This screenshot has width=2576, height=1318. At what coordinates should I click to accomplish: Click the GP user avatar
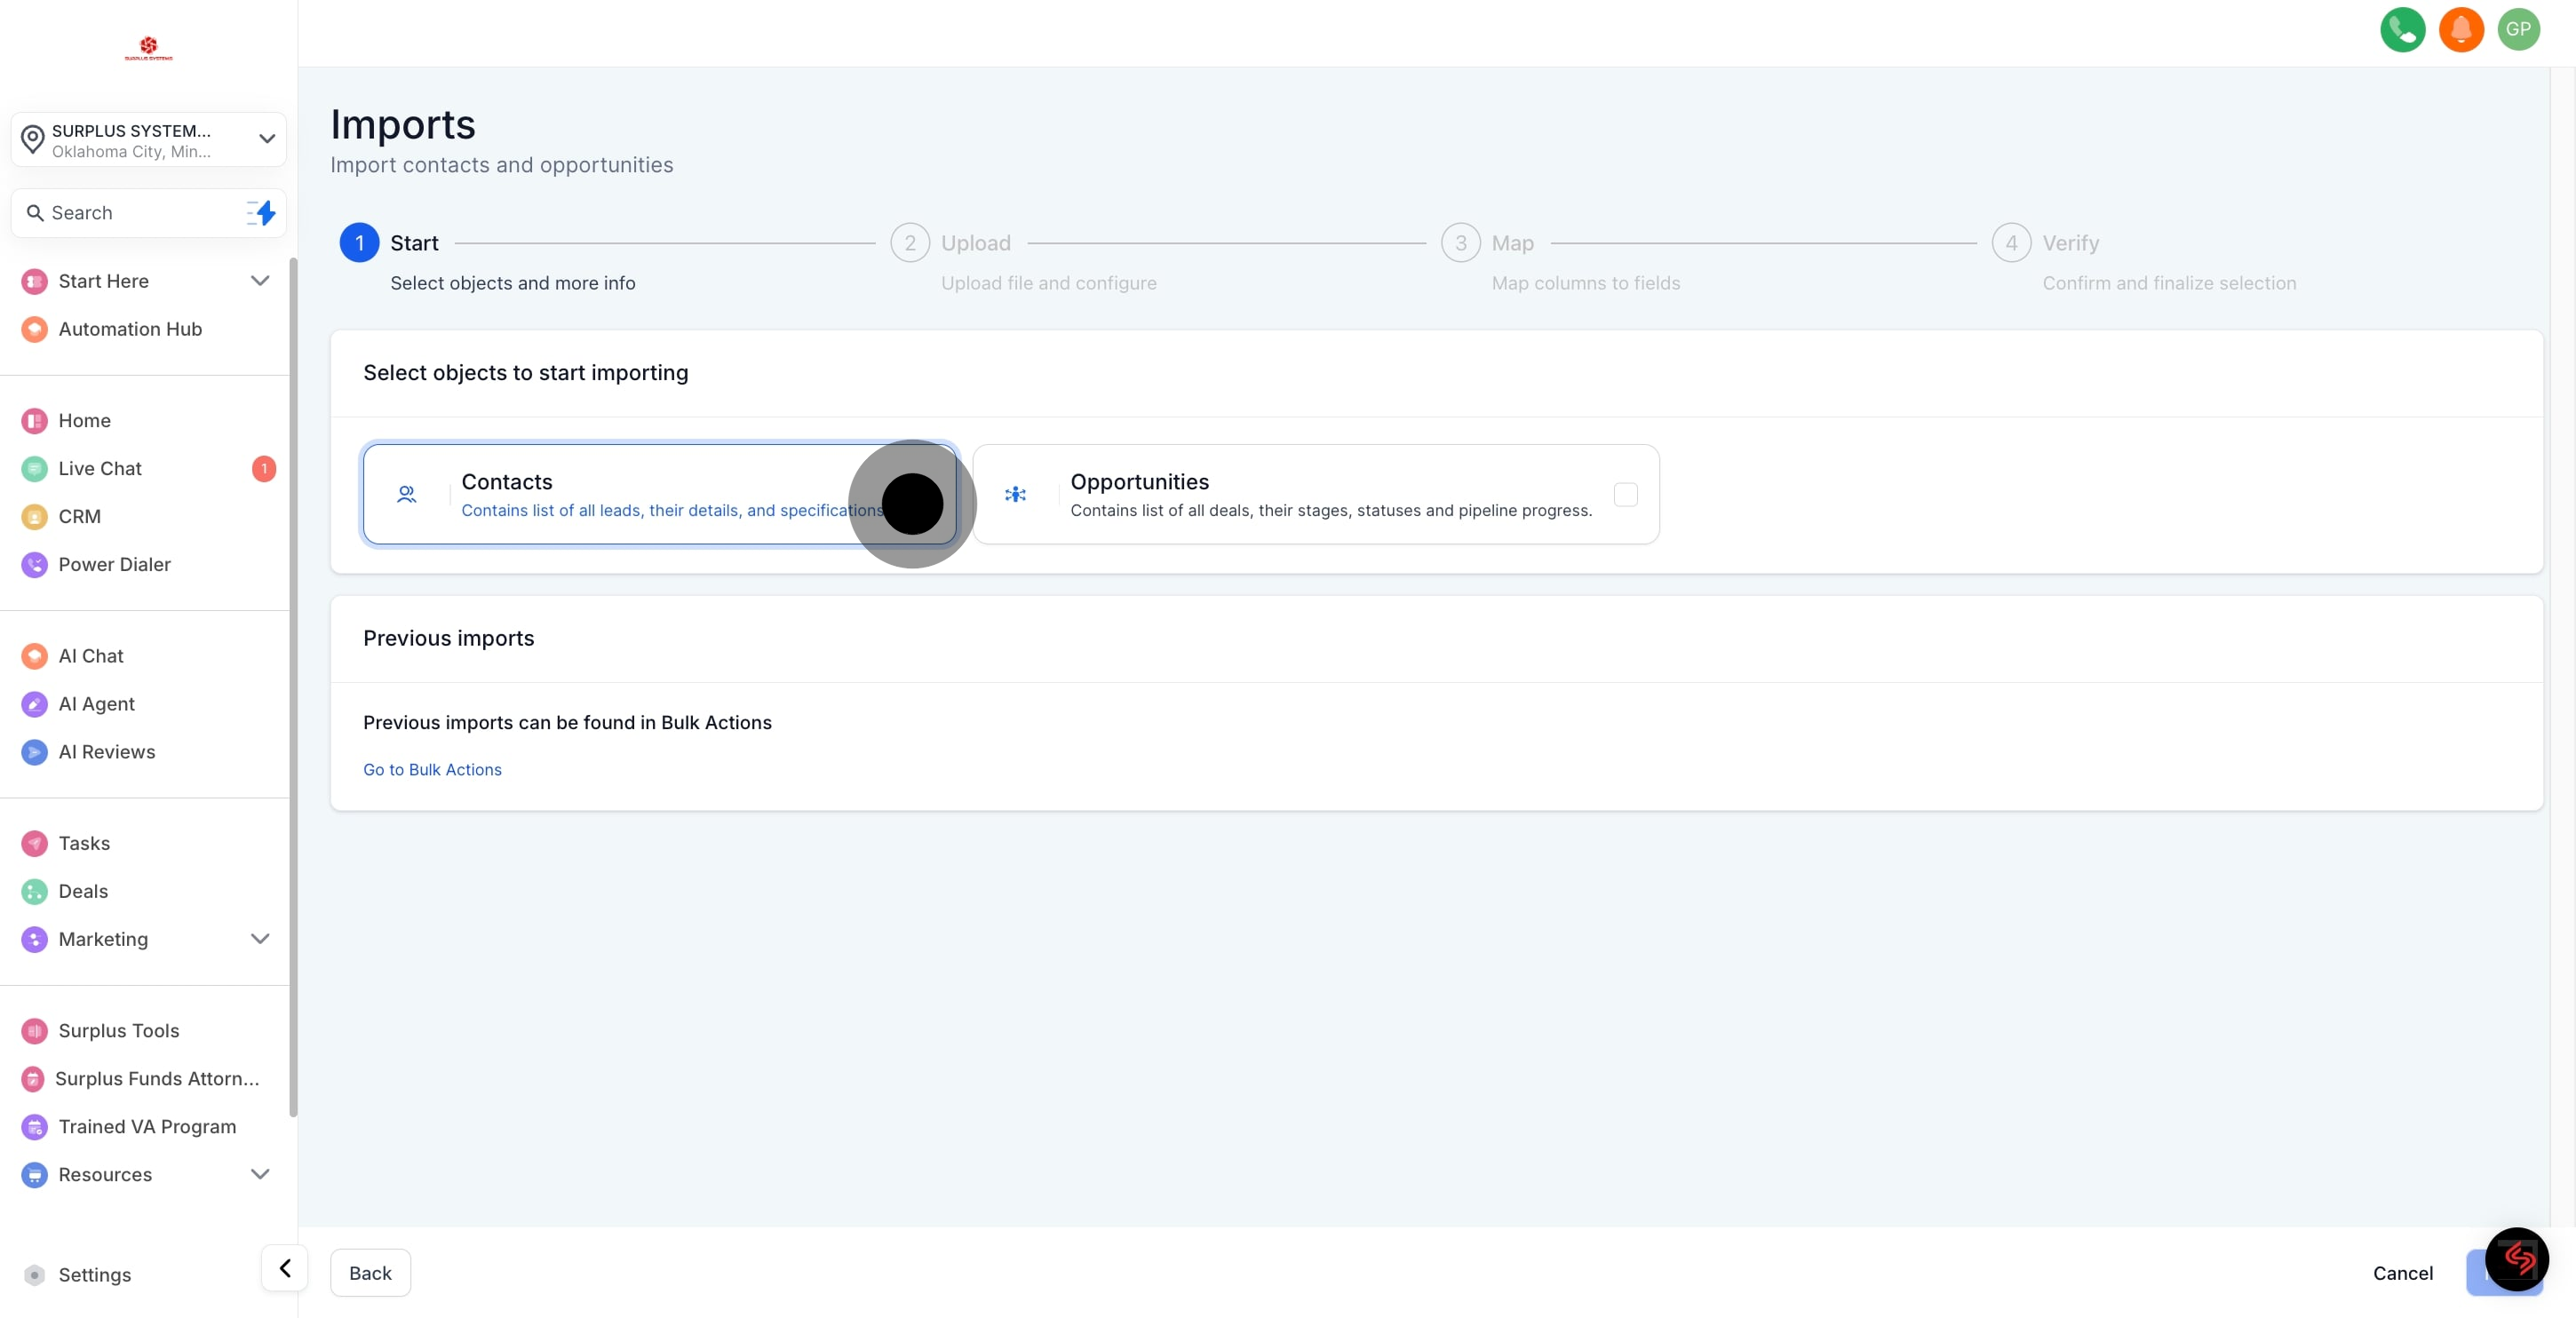(x=2518, y=29)
